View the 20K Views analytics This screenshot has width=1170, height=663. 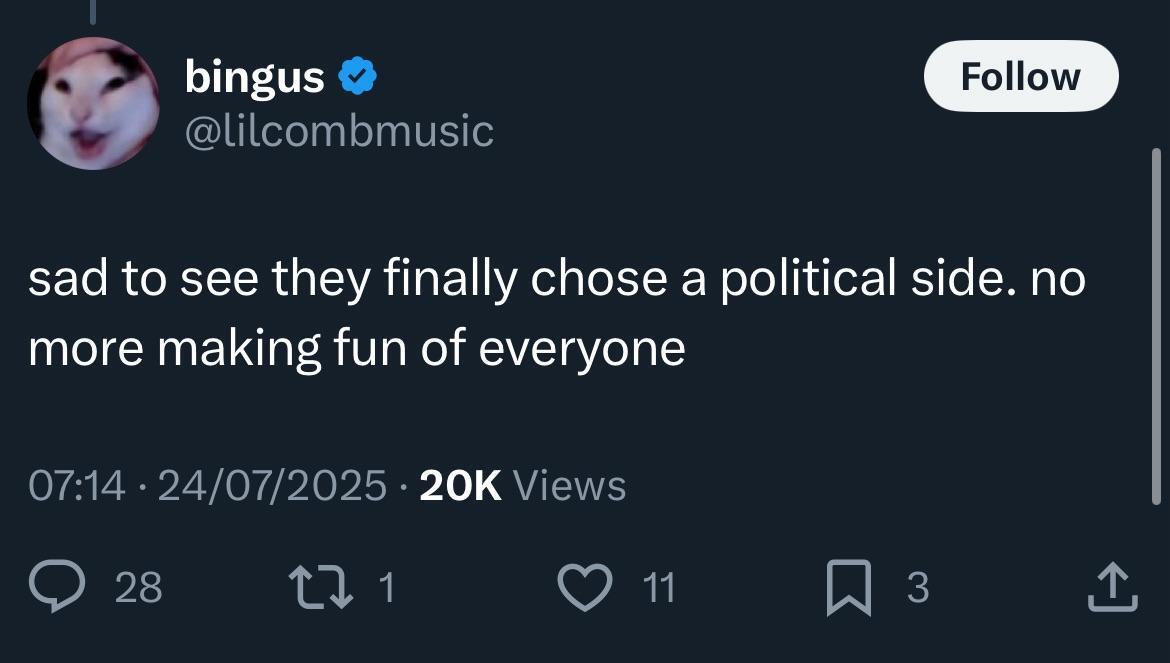[x=523, y=486]
